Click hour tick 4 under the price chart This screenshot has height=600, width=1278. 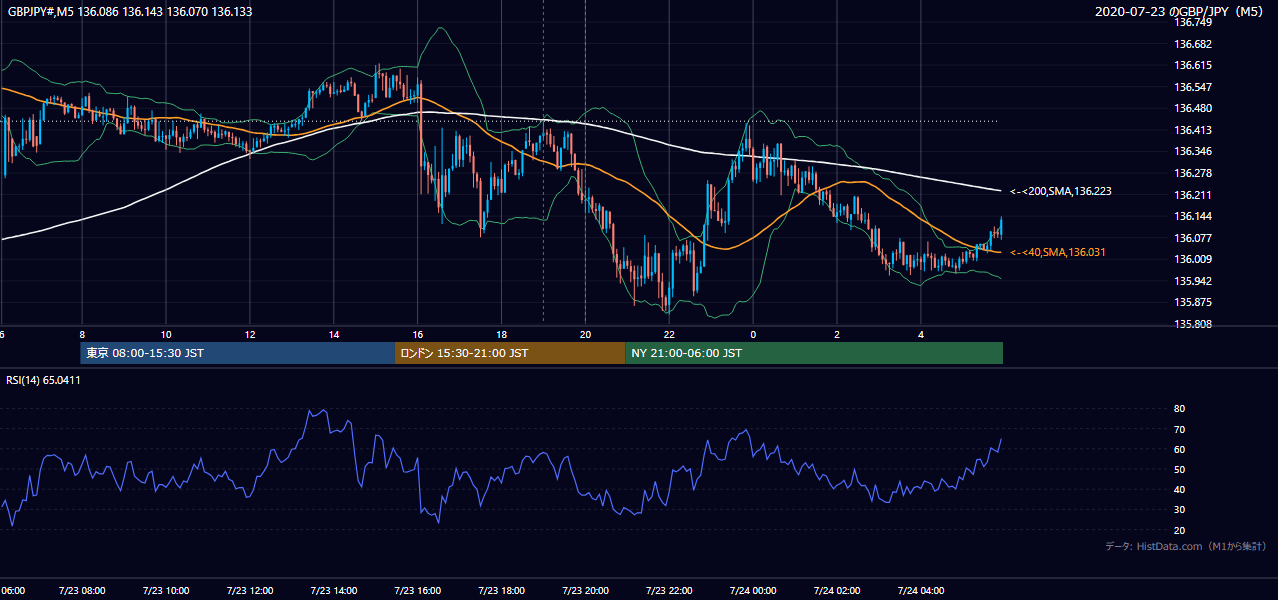pyautogui.click(x=921, y=335)
